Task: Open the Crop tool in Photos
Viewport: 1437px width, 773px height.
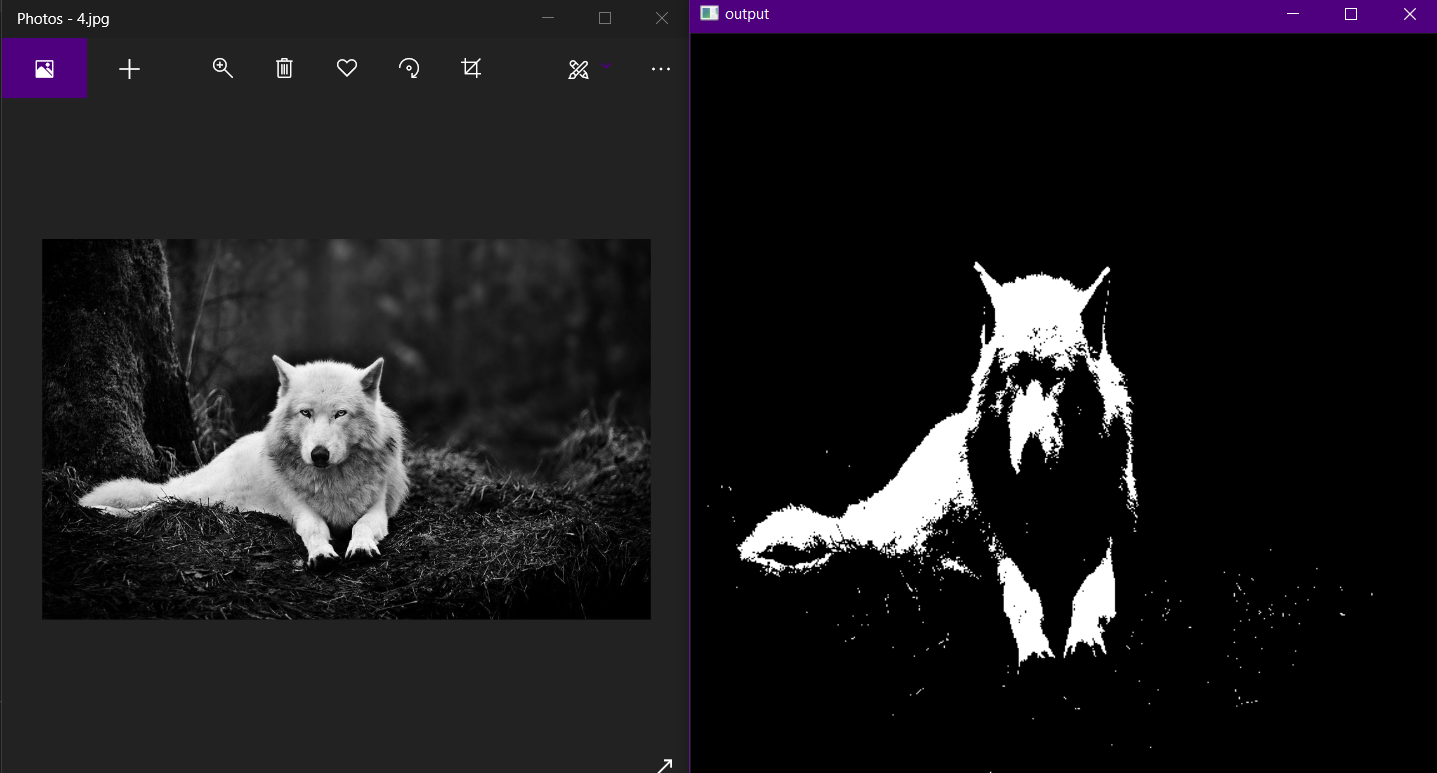Action: (471, 68)
